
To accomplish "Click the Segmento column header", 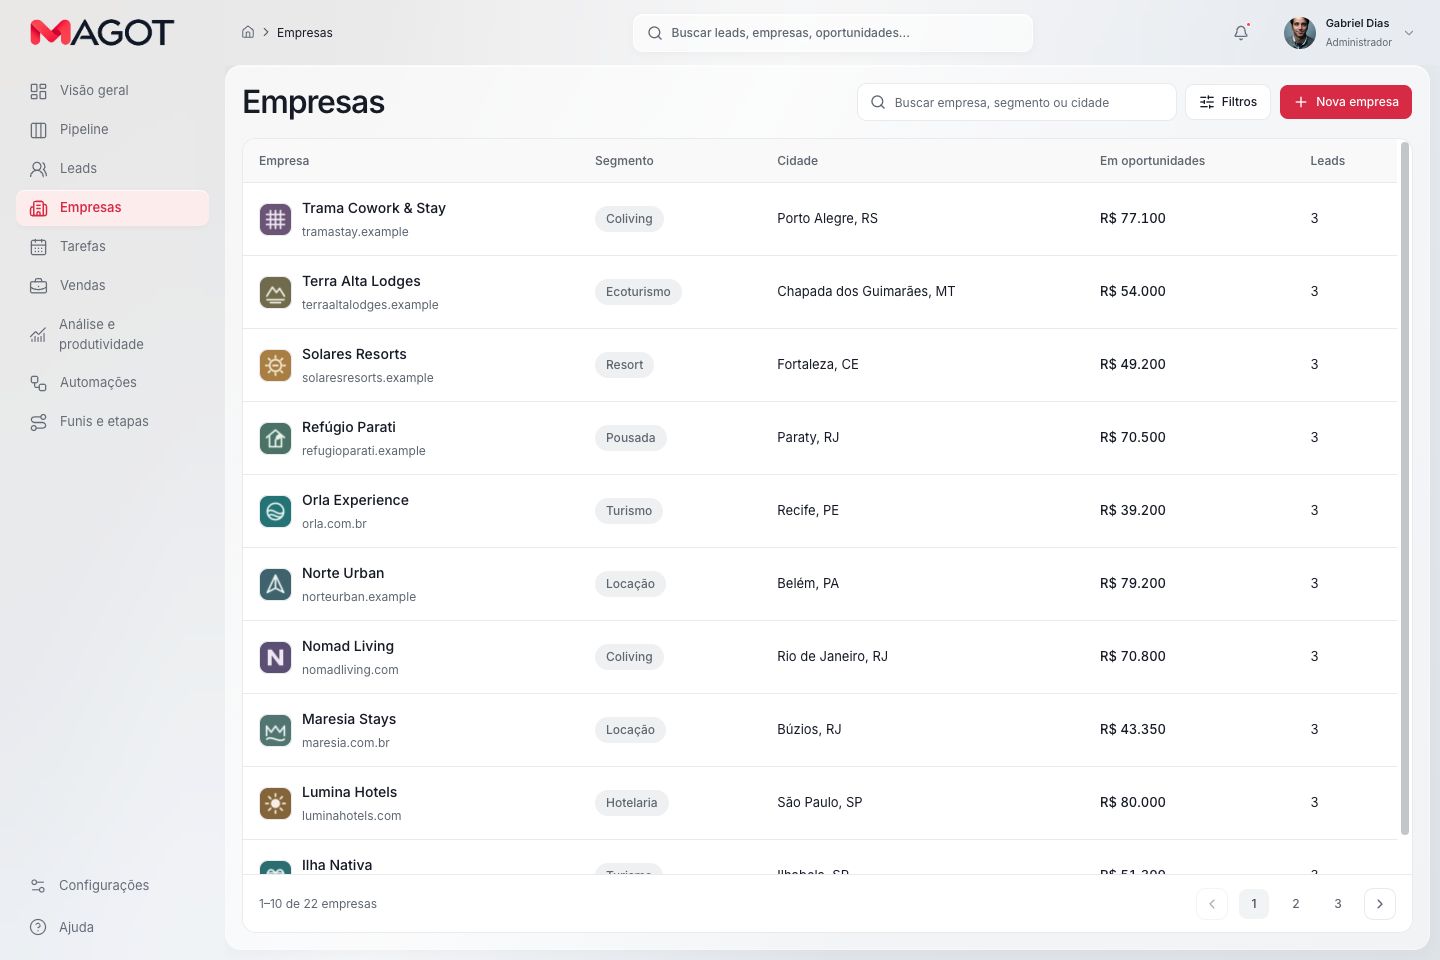I will (624, 161).
